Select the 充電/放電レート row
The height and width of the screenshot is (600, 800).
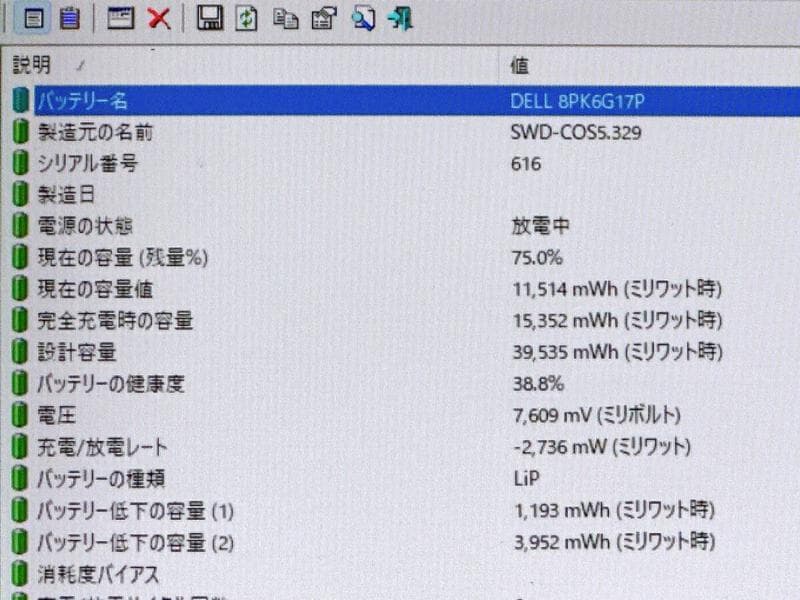pyautogui.click(x=300, y=447)
